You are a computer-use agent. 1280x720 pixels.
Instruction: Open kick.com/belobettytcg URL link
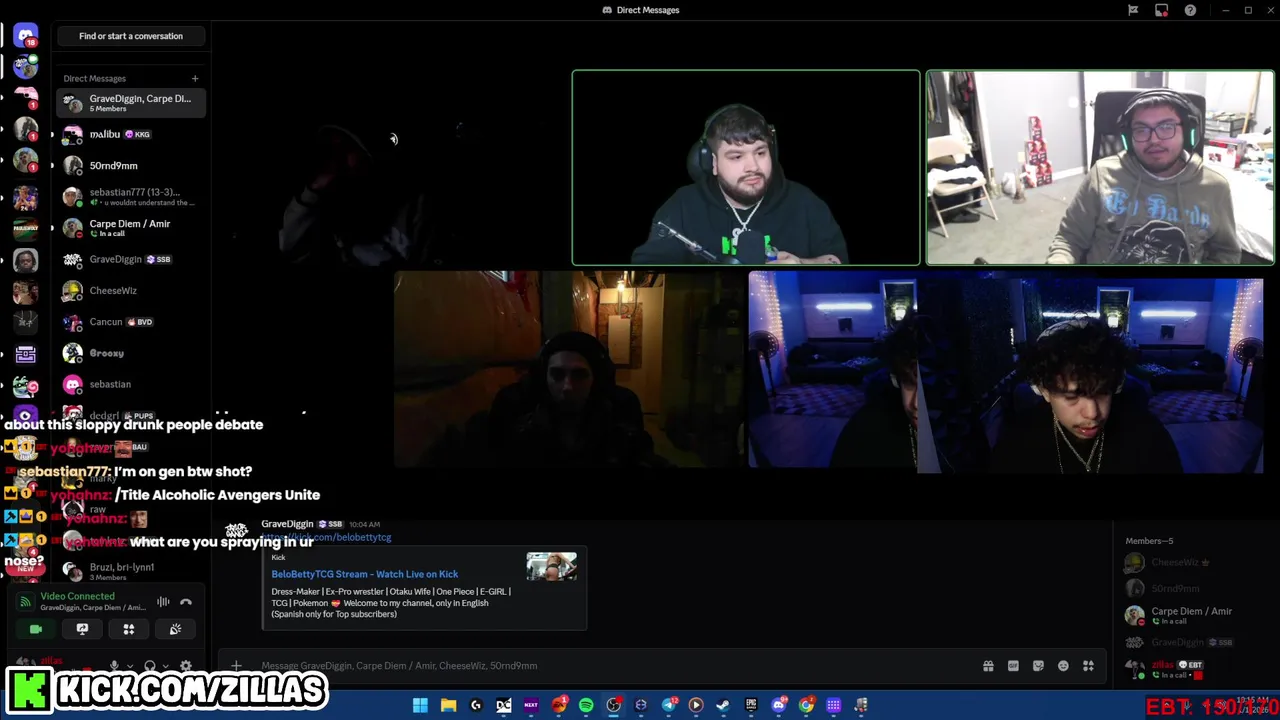tap(327, 537)
